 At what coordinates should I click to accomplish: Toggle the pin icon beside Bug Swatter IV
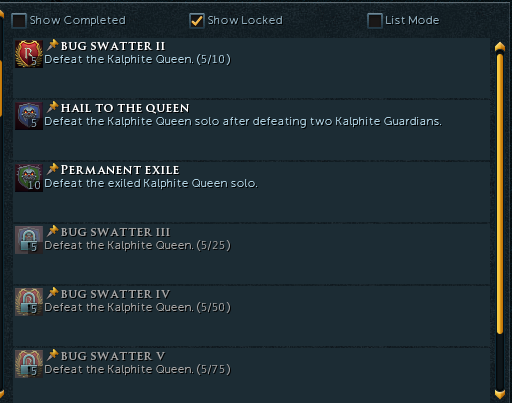[52, 293]
